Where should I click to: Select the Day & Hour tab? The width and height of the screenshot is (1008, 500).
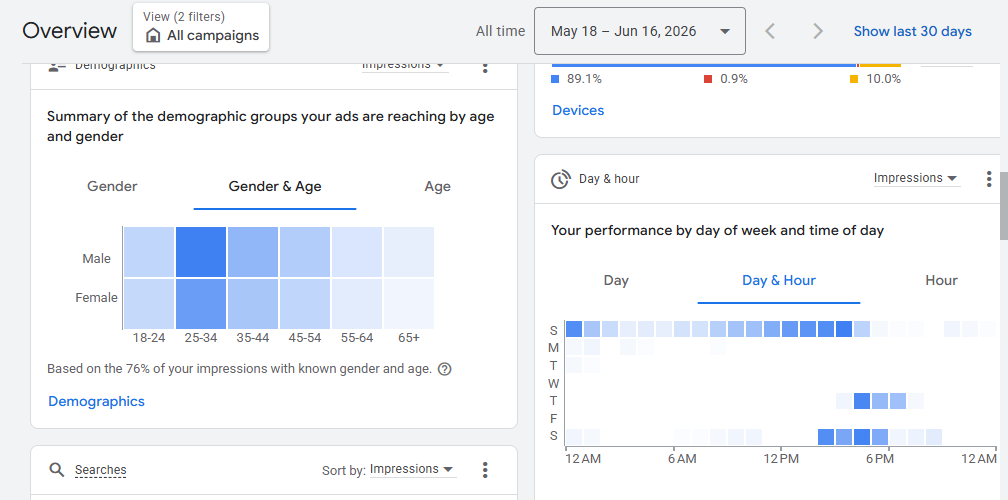click(x=778, y=280)
